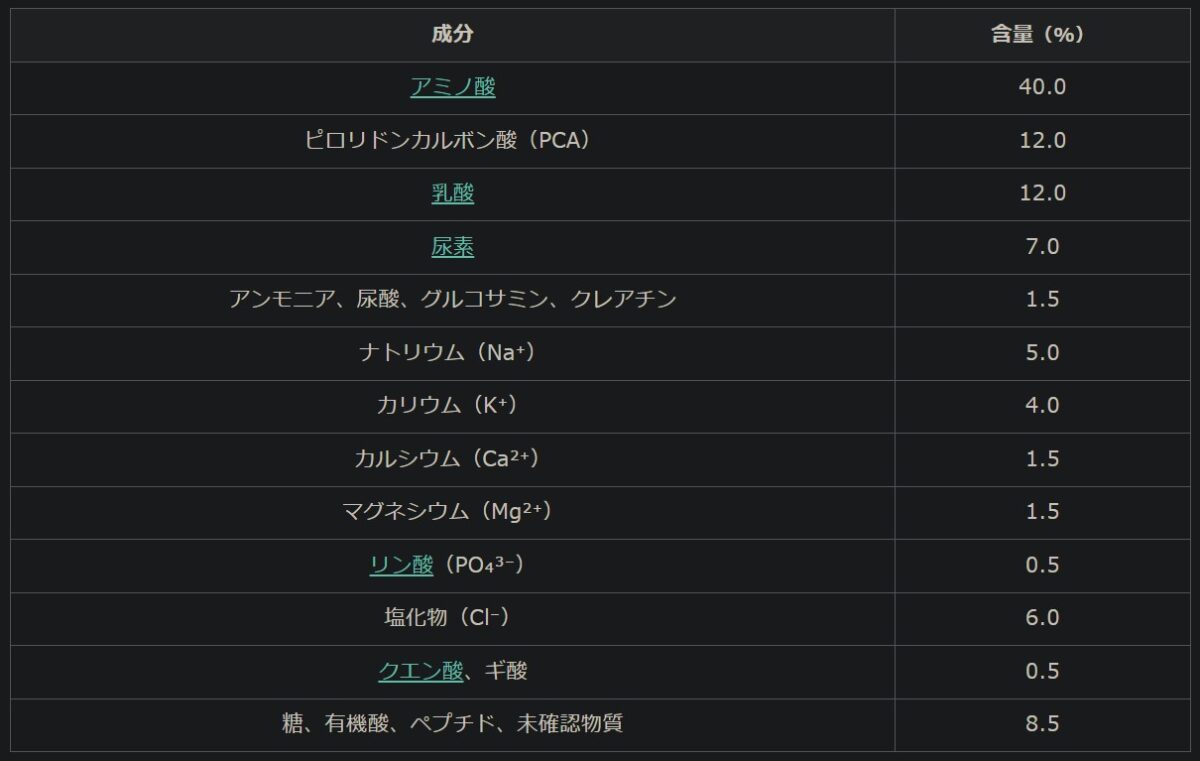
Task: Click the 乳酸 hyperlink
Action: tap(452, 193)
